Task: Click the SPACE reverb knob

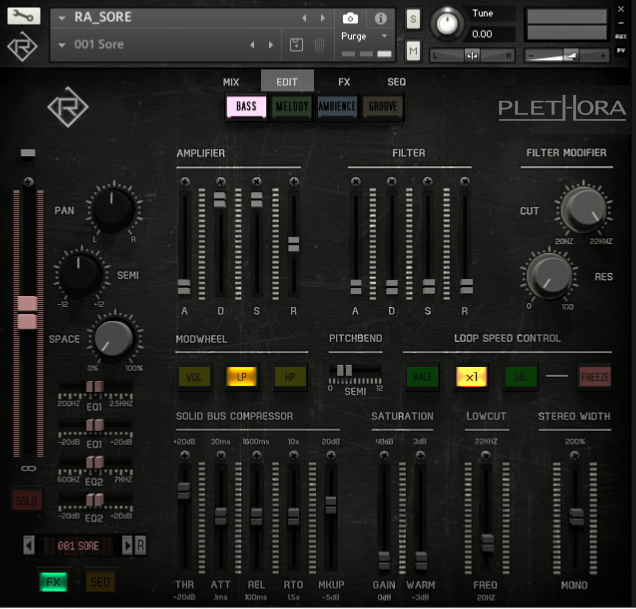Action: point(114,338)
